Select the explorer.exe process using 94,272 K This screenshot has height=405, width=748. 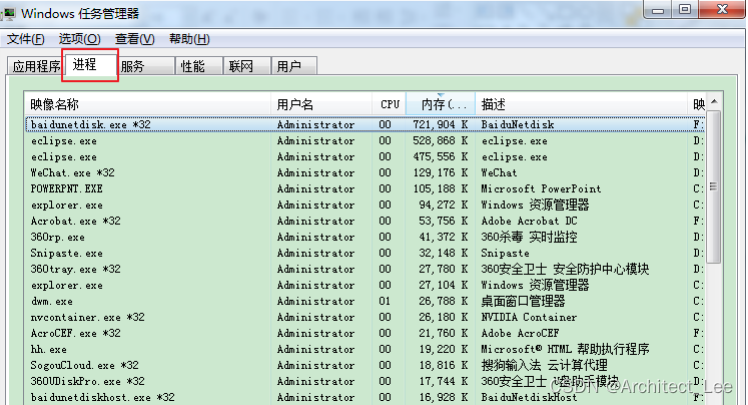[x=365, y=205]
